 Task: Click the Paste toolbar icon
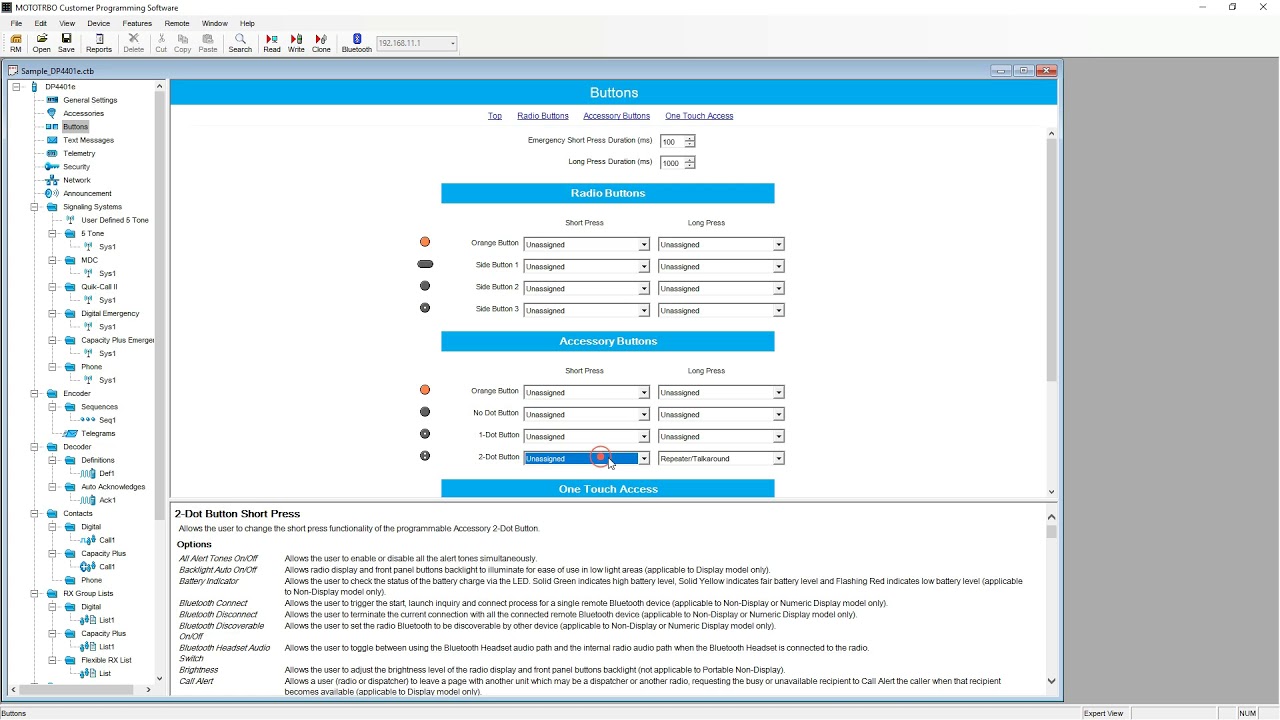208,43
